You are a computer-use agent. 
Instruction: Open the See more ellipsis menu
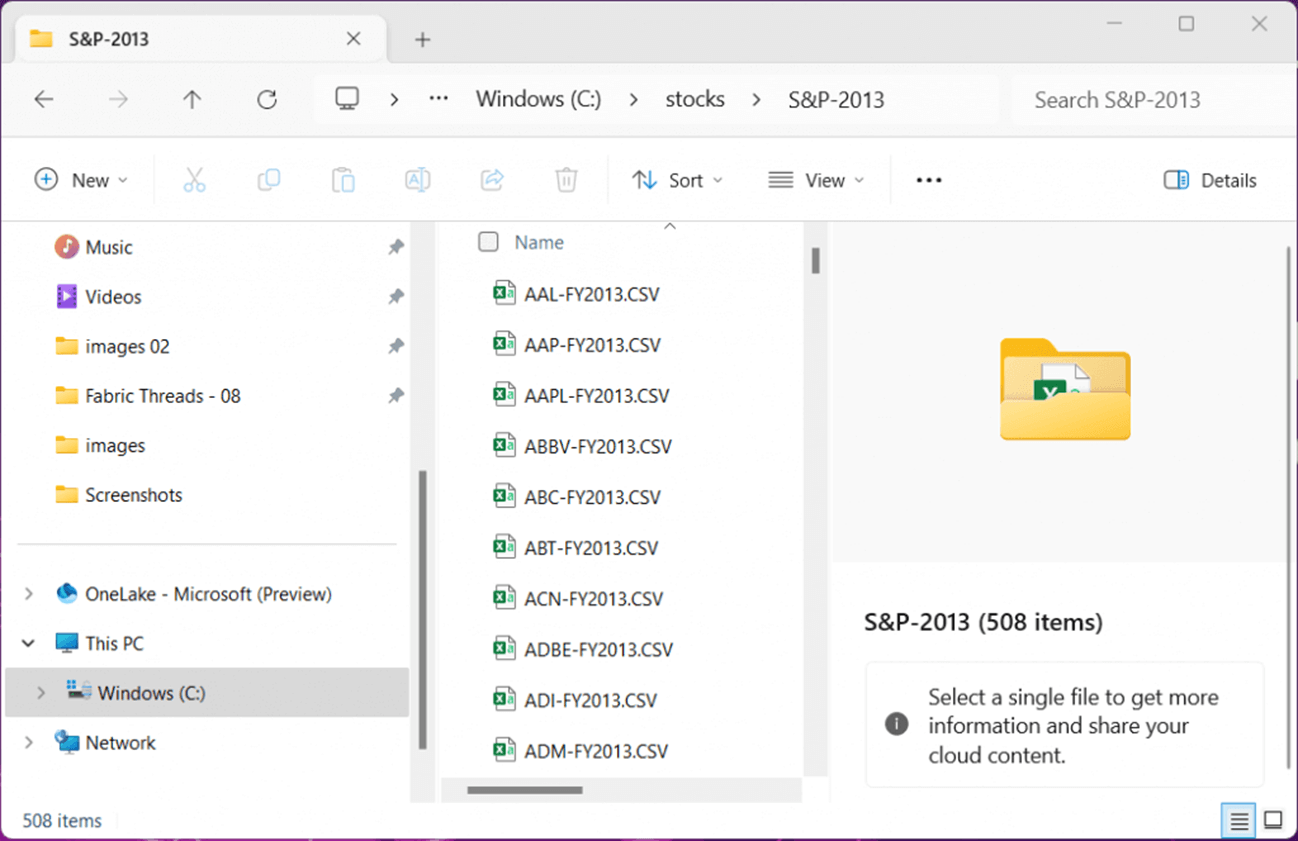point(929,180)
